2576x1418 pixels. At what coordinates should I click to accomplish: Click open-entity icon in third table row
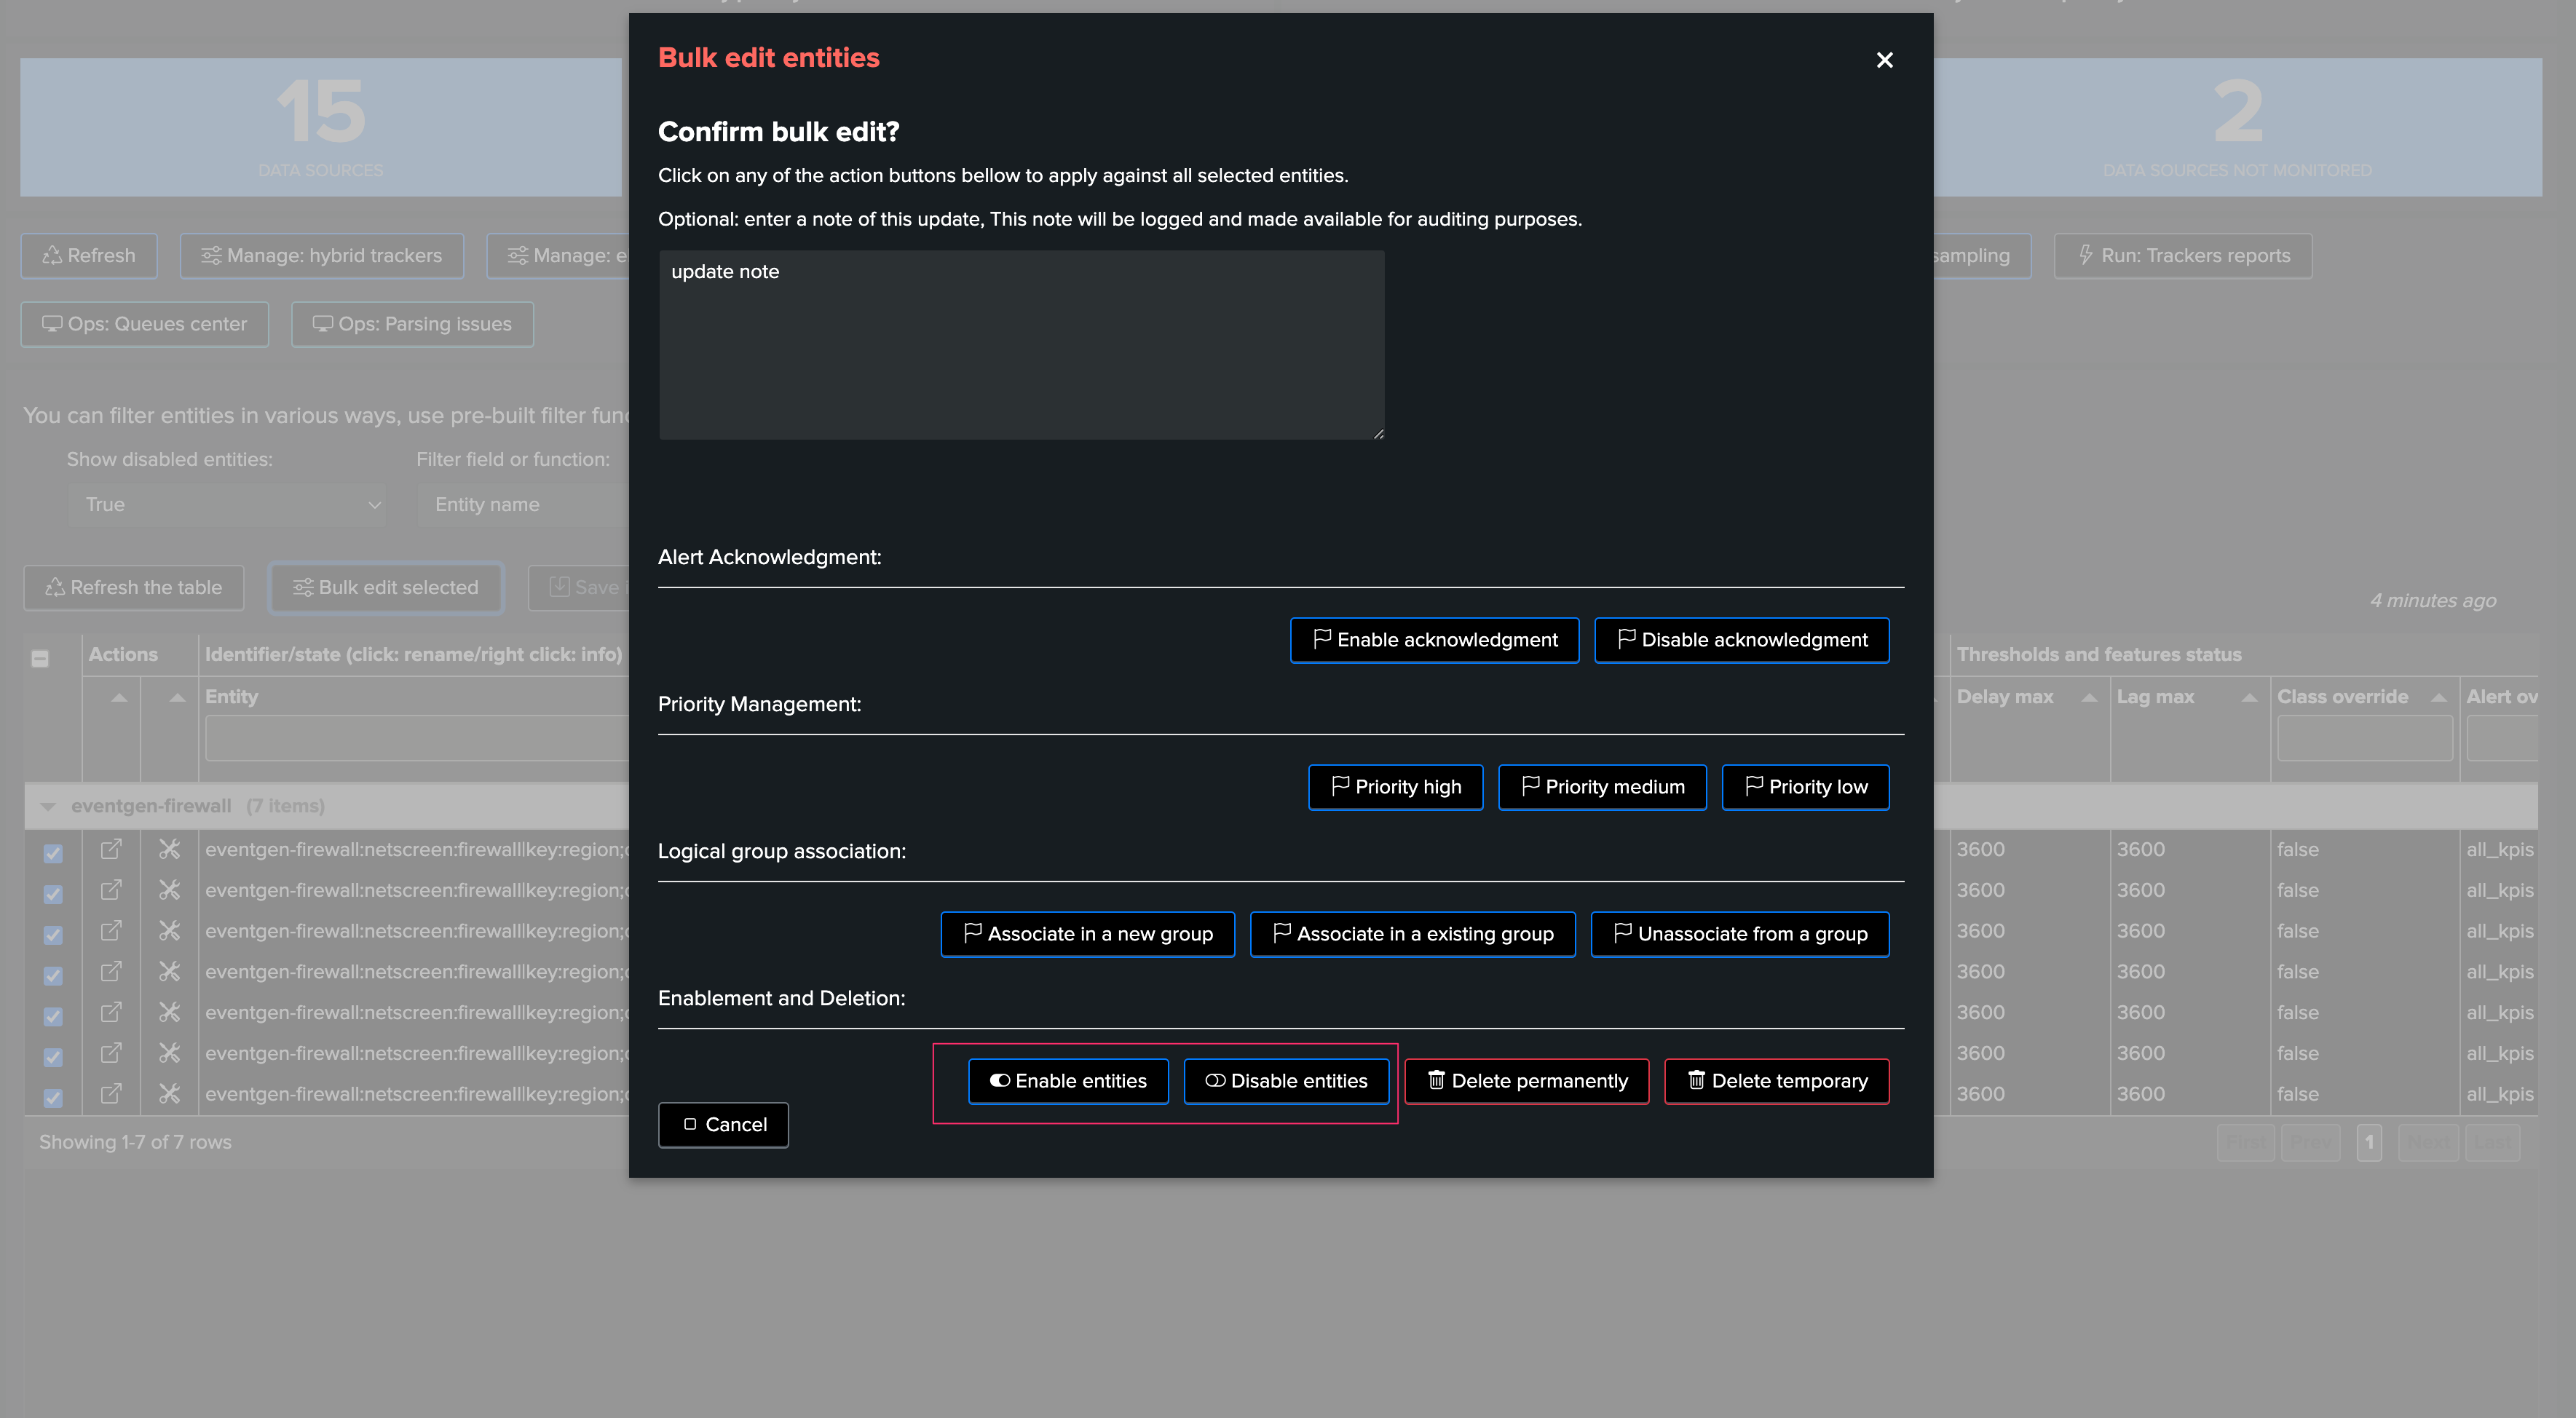[111, 931]
